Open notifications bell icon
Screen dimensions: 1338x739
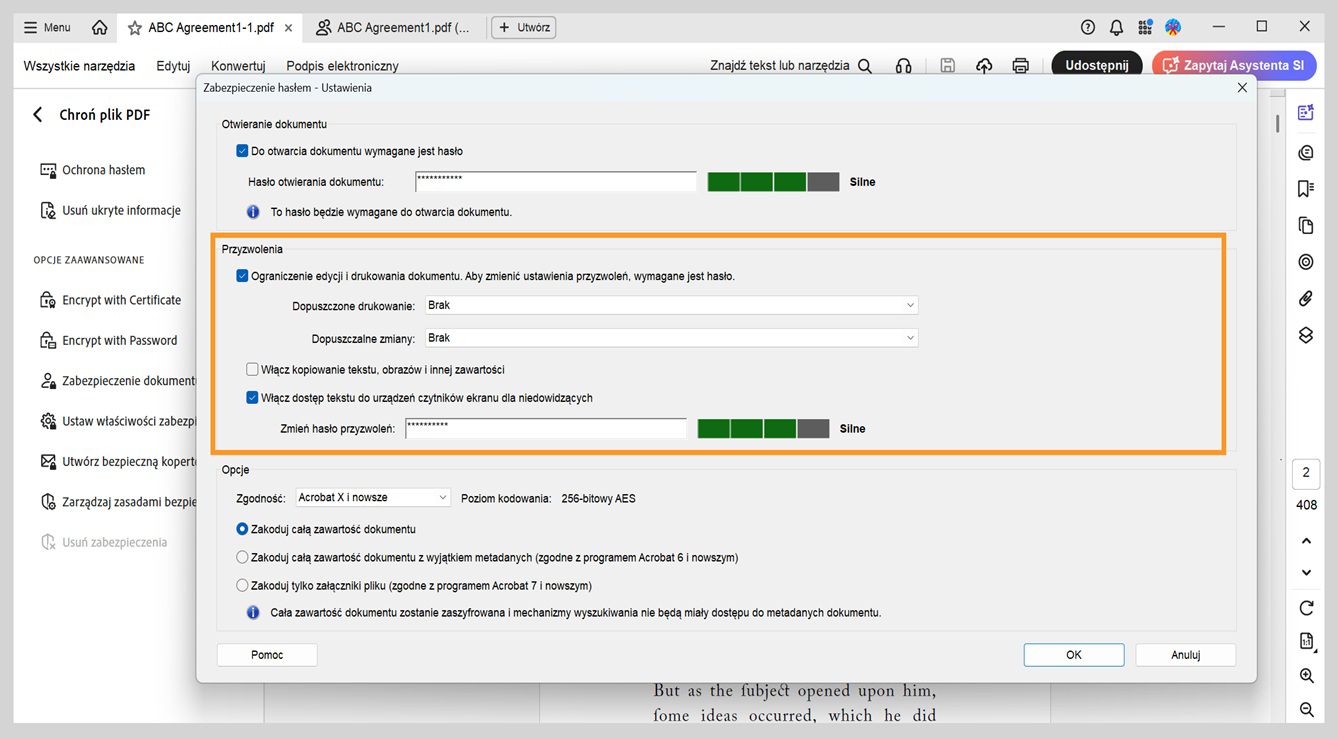pyautogui.click(x=1116, y=27)
